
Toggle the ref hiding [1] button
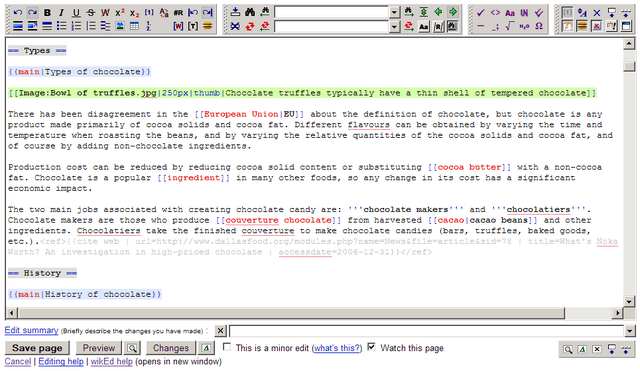tap(567, 13)
